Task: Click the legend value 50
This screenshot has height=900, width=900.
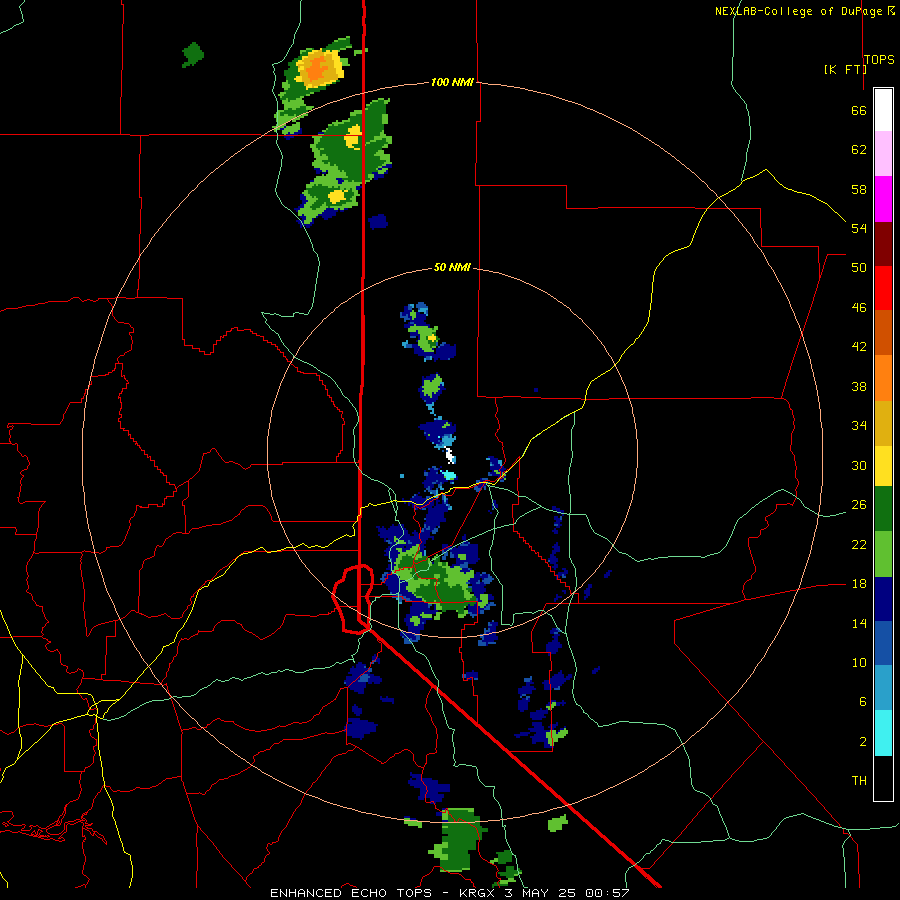Action: [x=859, y=268]
